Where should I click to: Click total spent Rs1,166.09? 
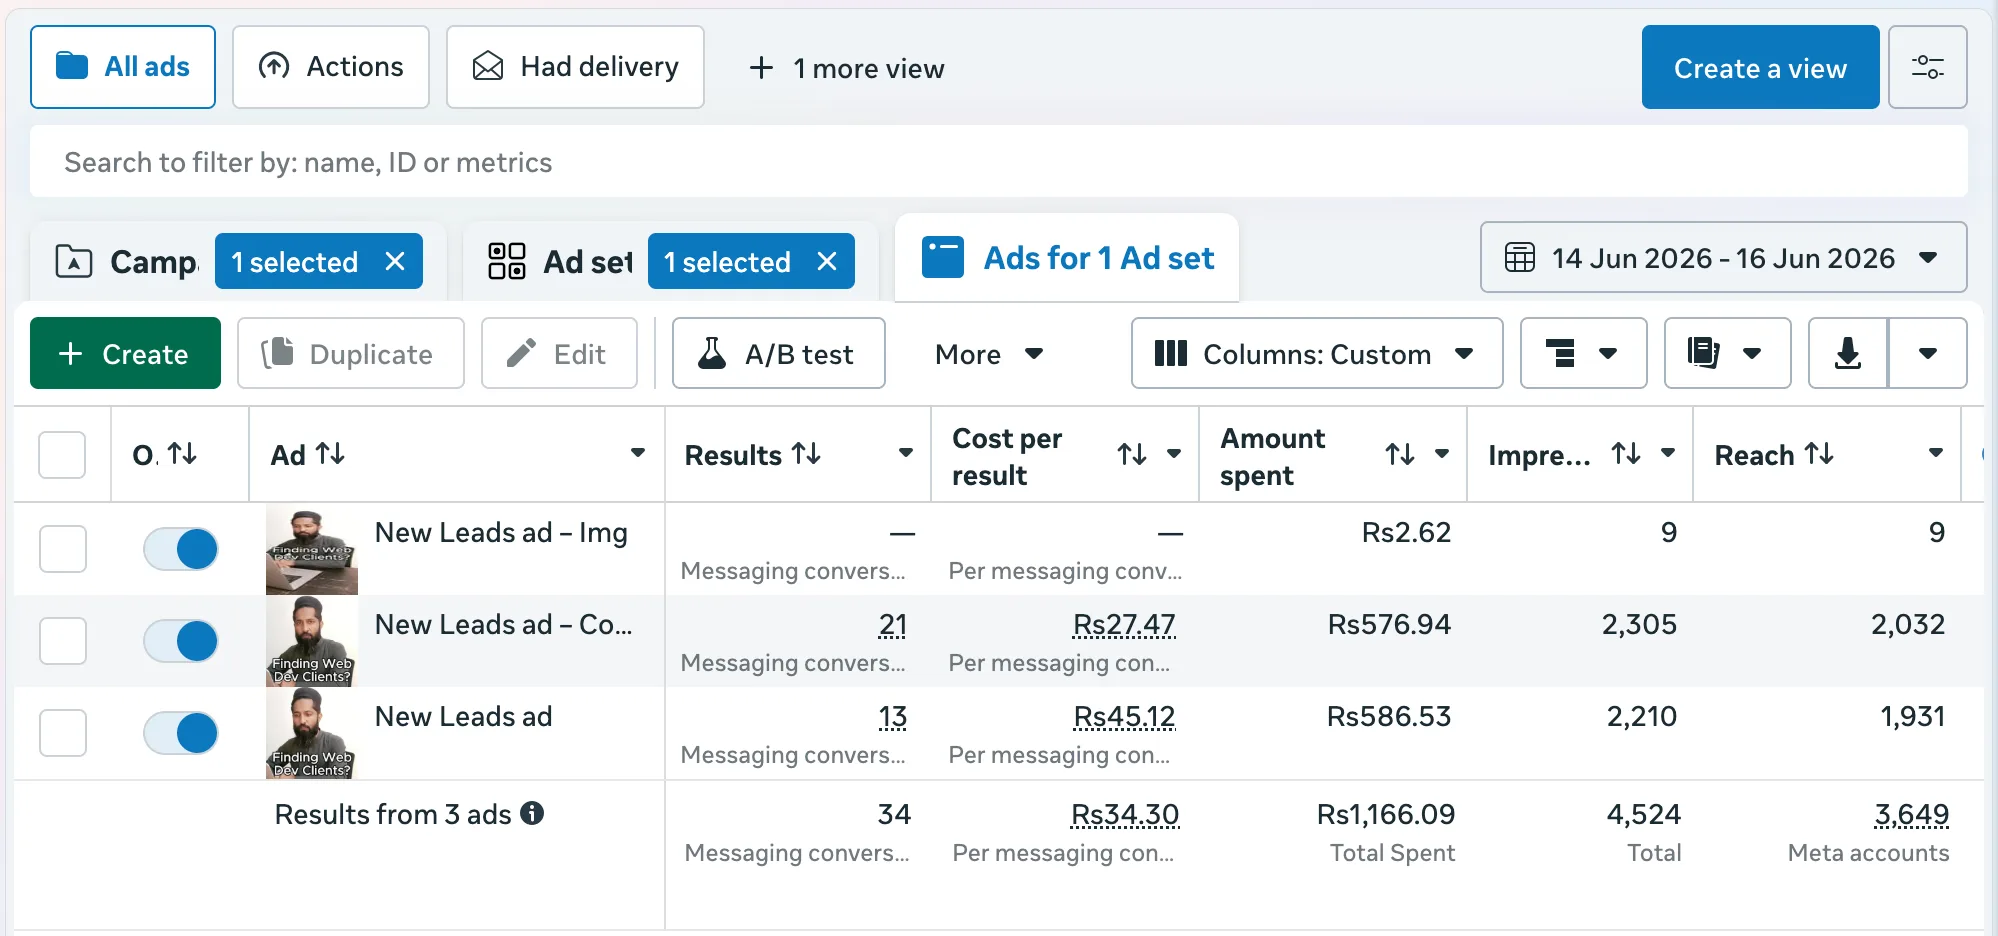[x=1386, y=815]
